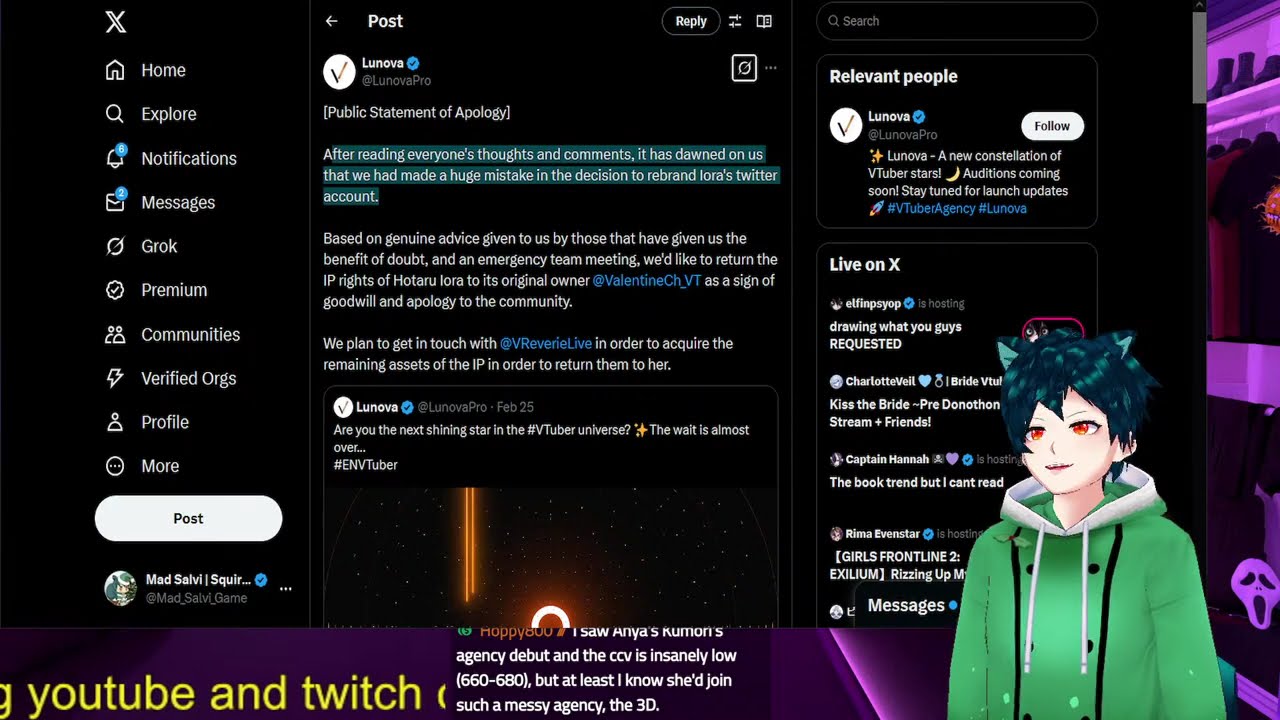Screen dimensions: 1280x720
Task: Open post filter settings icon
Action: [735, 21]
